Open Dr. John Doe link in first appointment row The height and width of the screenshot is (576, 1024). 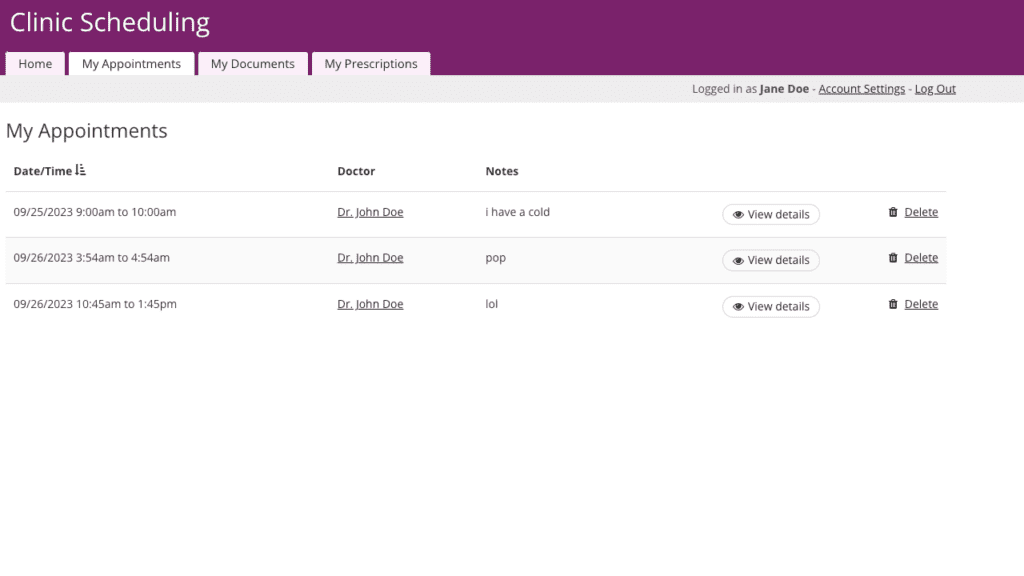[370, 212]
